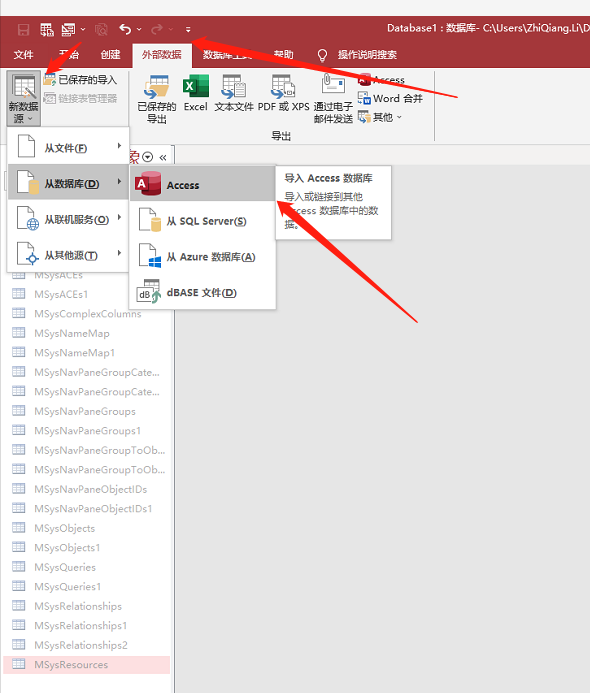Select dBASE 文件(D) option
Image resolution: width=590 pixels, height=693 pixels.
203,292
